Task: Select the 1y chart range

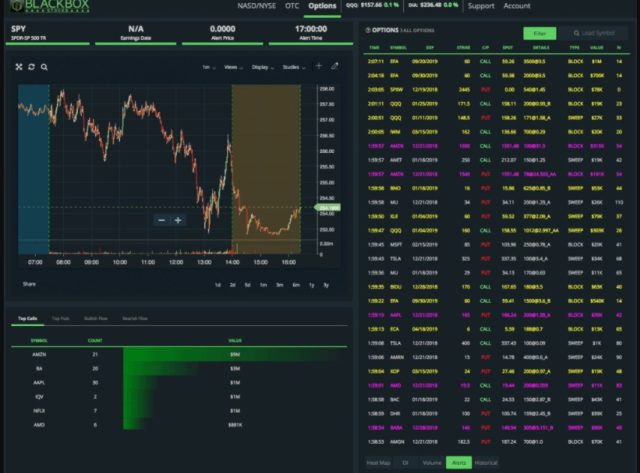Action: [311, 285]
